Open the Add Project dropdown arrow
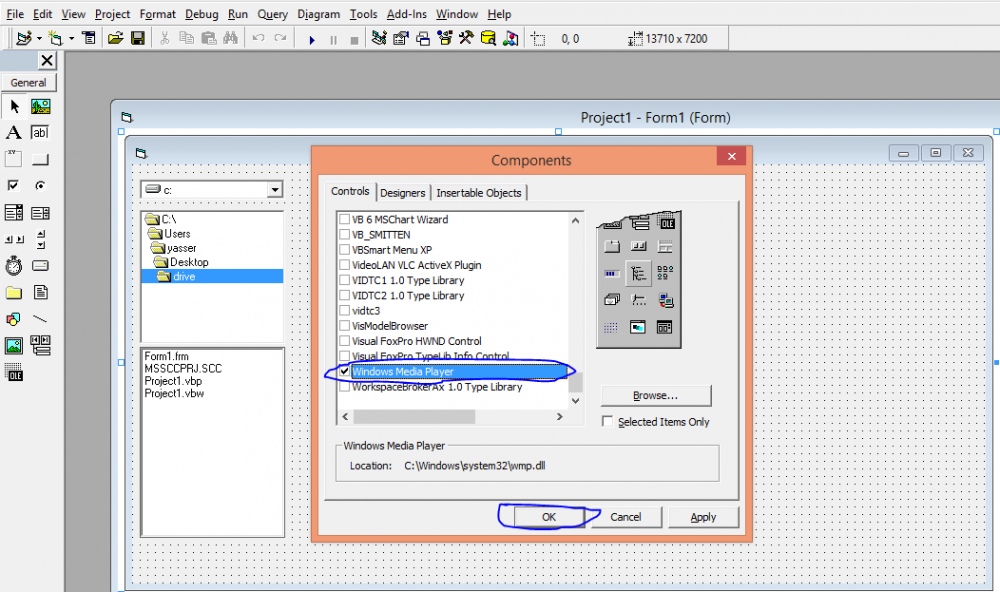The image size is (1000, 592). tap(40, 39)
